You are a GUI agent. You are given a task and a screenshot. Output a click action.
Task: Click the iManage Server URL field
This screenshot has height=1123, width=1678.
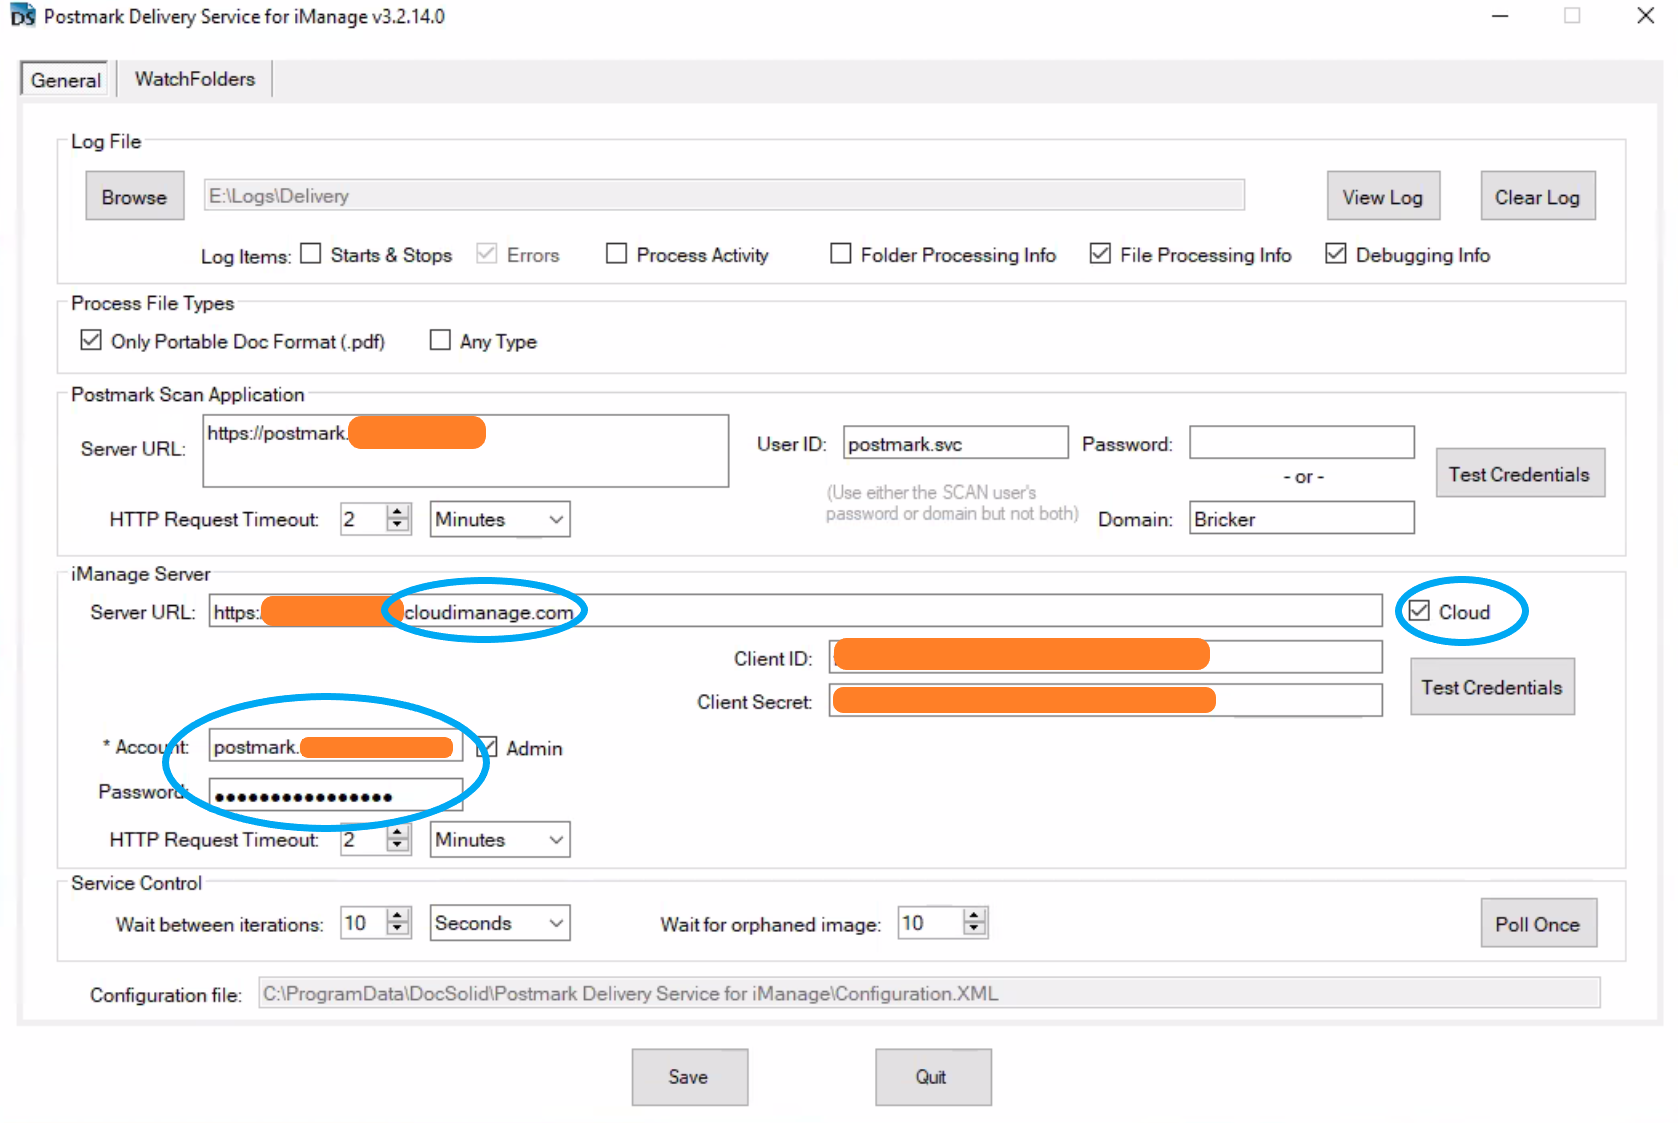[x=796, y=611]
